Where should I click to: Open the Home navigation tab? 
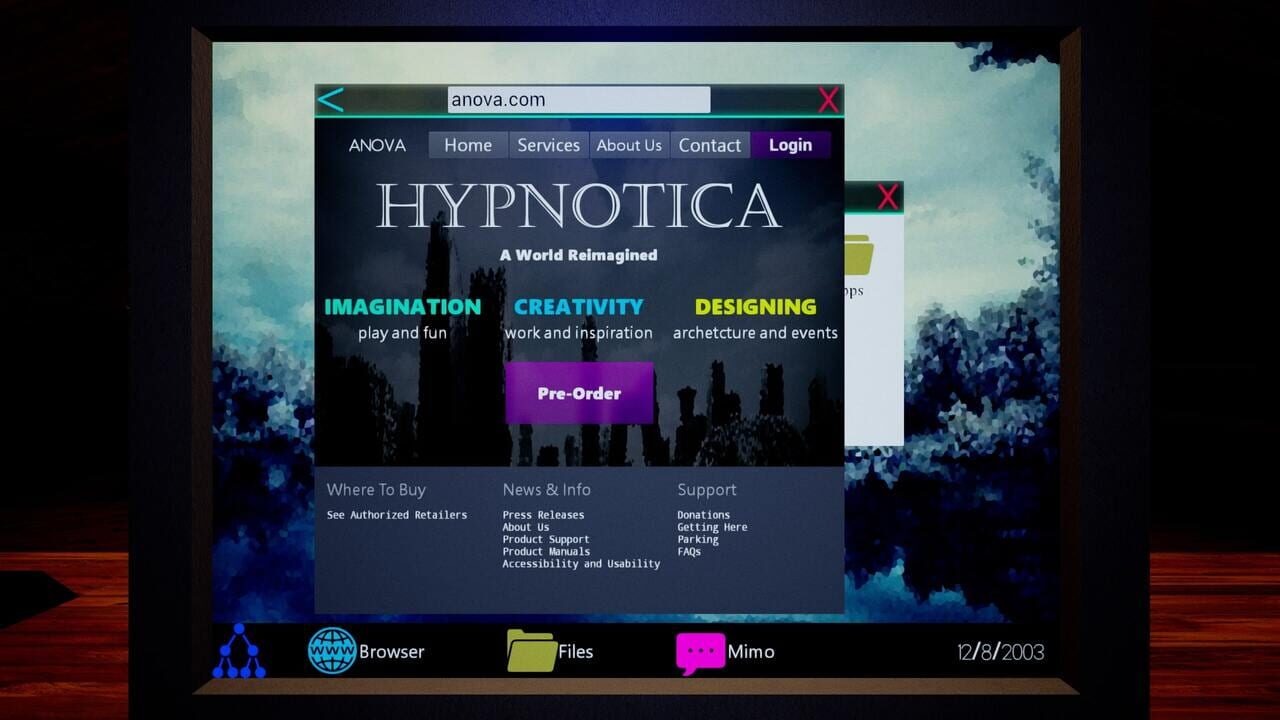coord(468,145)
